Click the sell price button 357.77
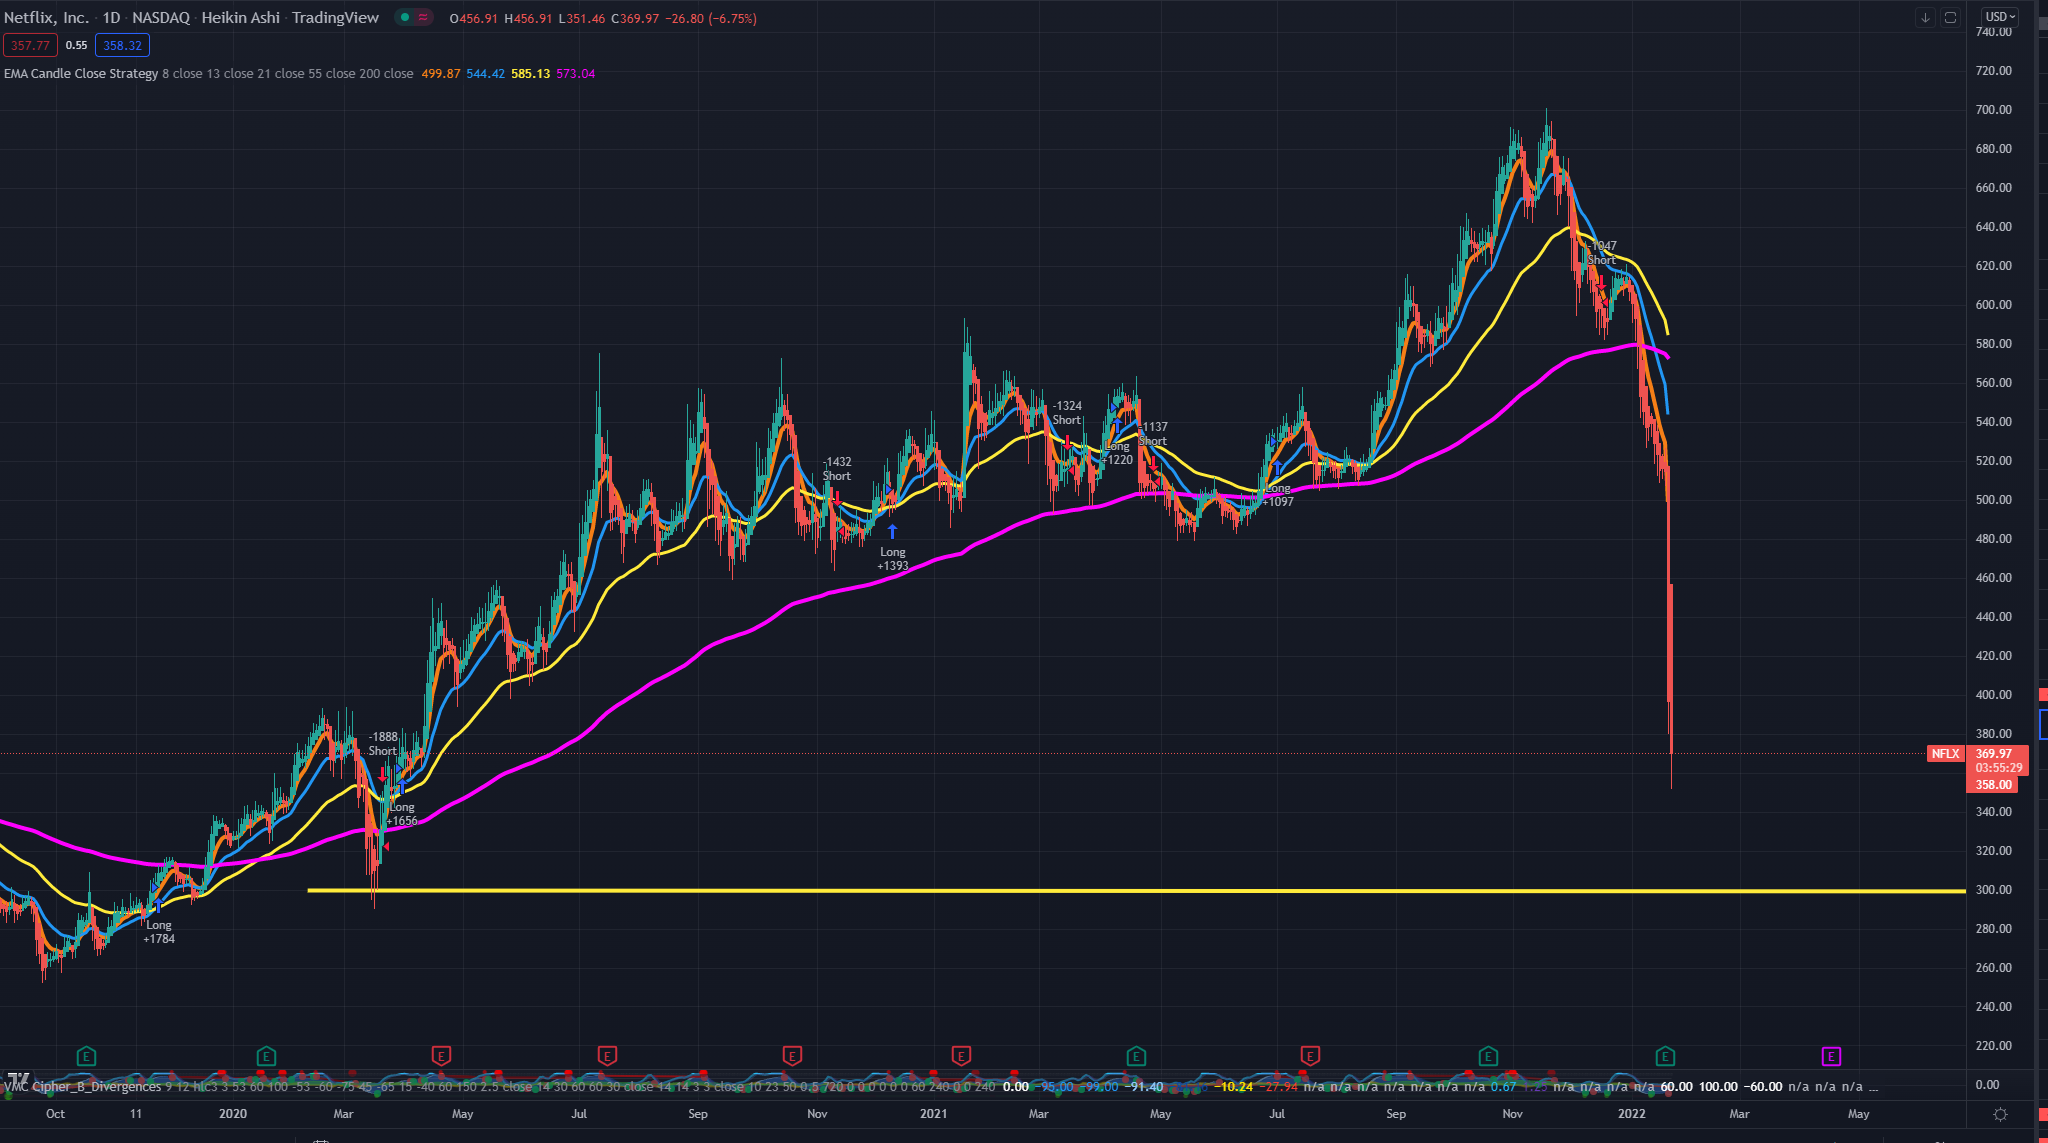 pos(31,45)
